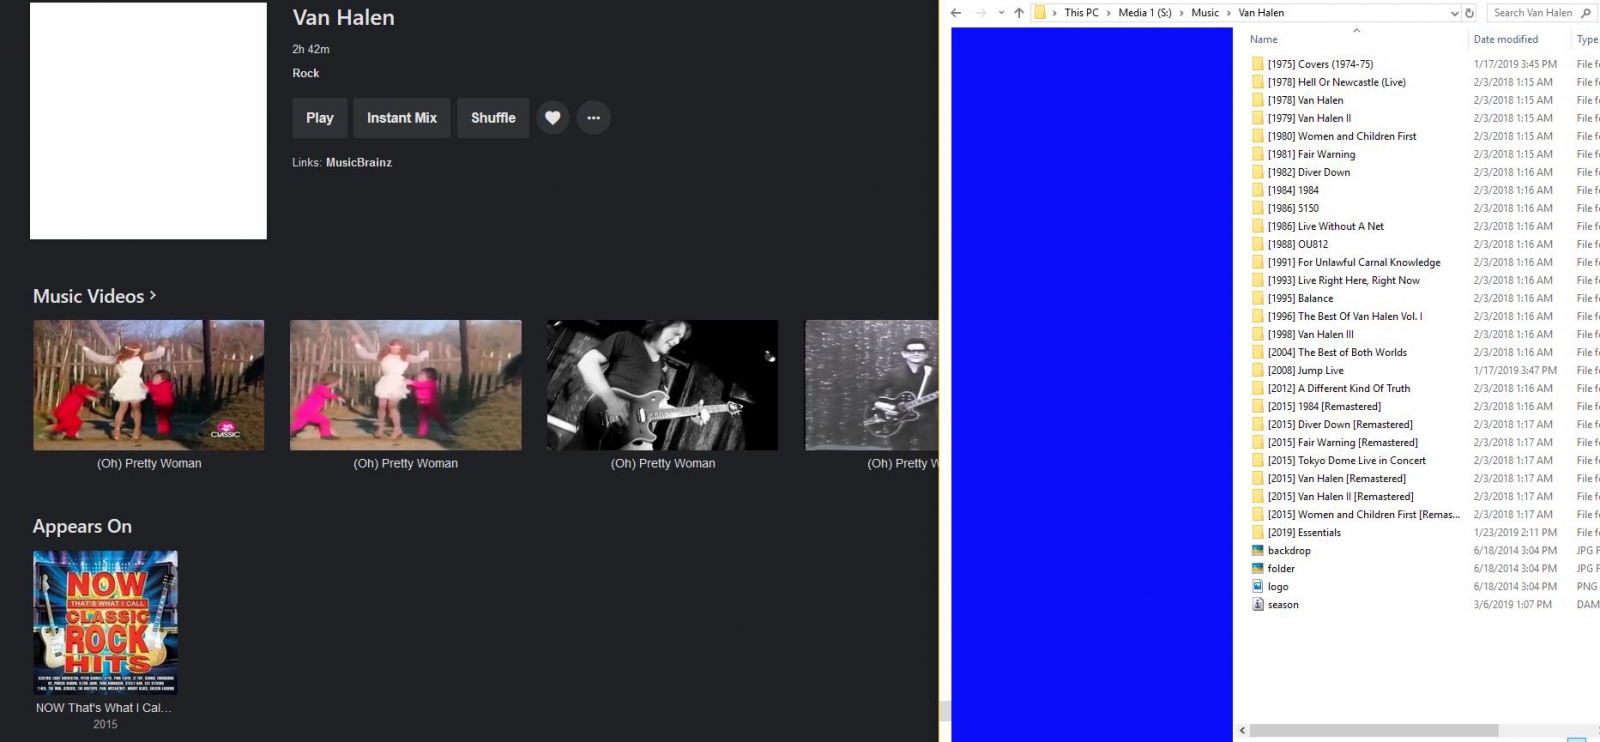Image resolution: width=1600 pixels, height=742 pixels.
Task: Open the Music Videos heading link
Action: point(88,296)
